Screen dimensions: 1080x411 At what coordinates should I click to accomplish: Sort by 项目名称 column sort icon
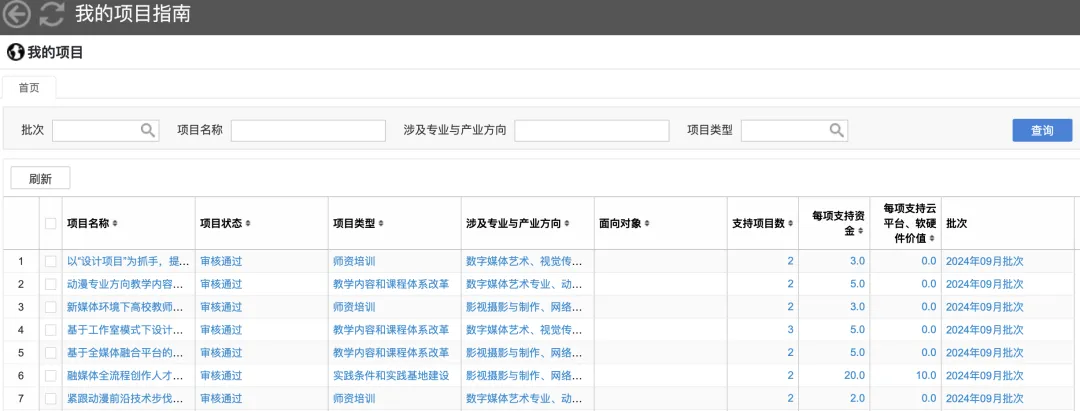(115, 223)
